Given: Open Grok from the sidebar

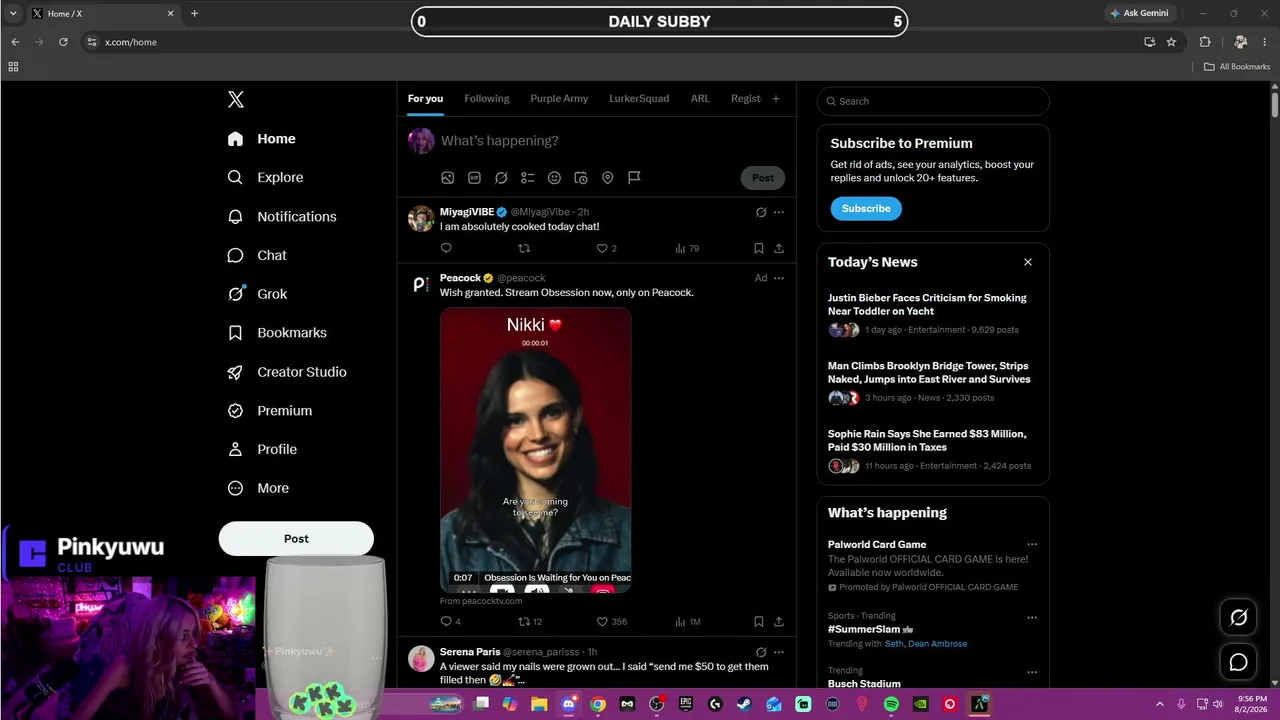Looking at the screenshot, I should coord(257,294).
